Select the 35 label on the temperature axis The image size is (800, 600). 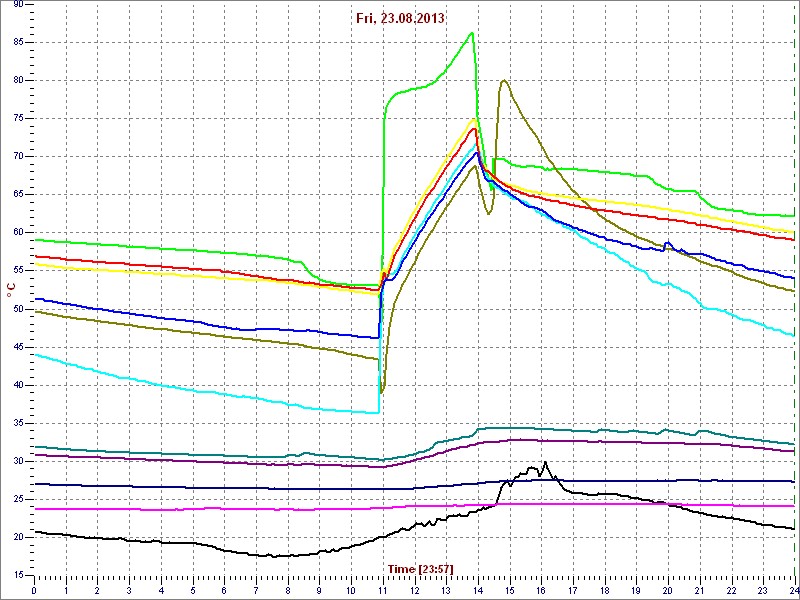coord(18,423)
